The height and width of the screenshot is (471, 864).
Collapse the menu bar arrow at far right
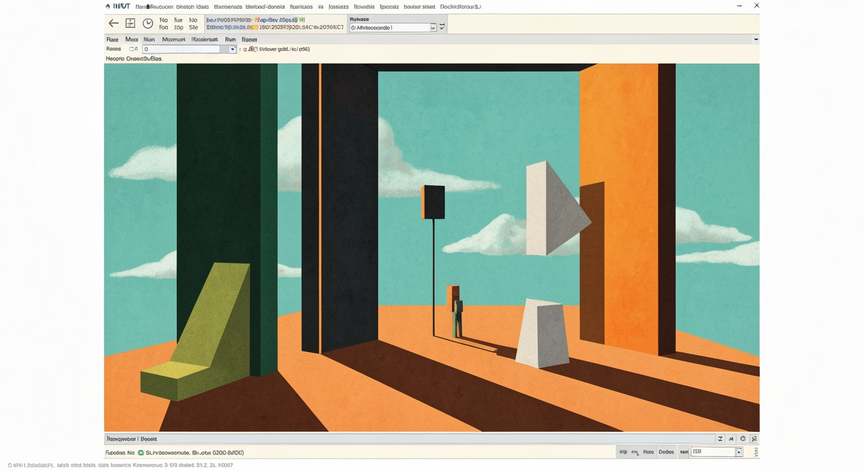tap(756, 39)
